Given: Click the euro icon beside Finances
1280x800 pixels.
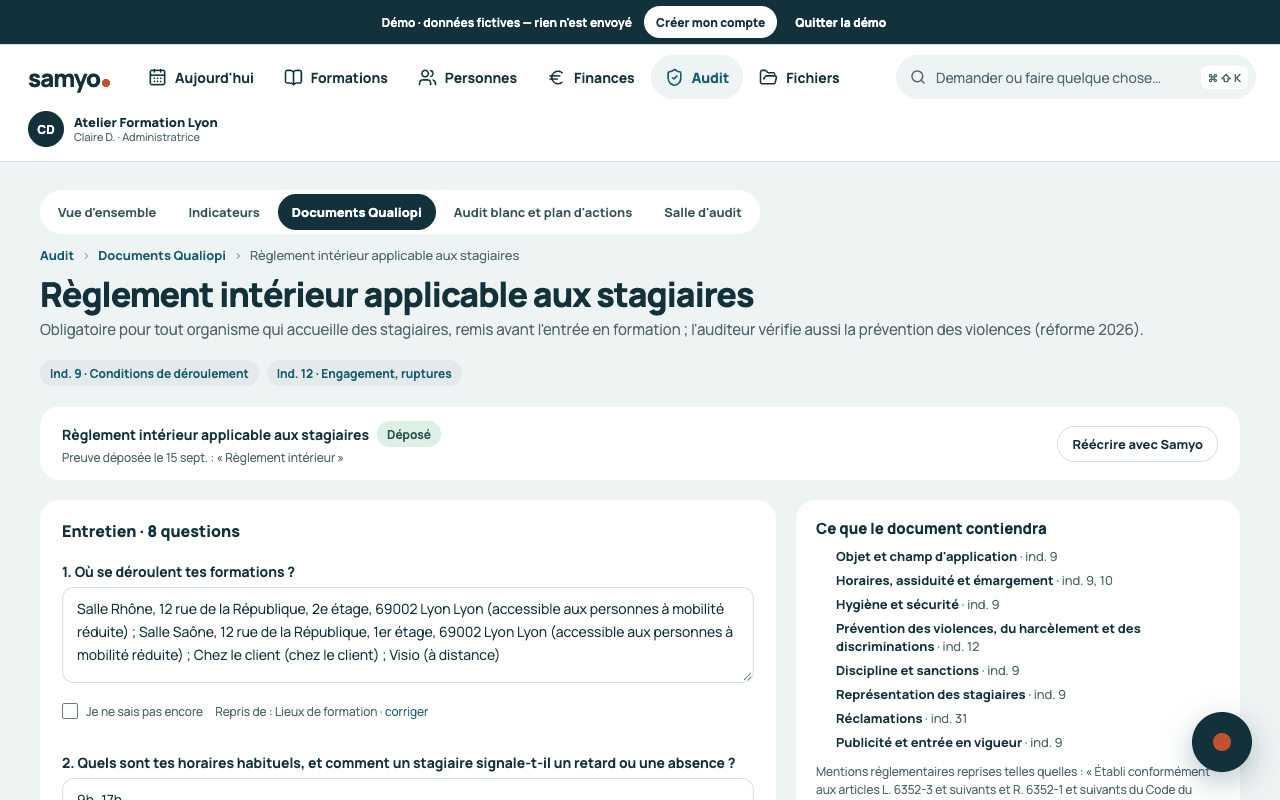Looking at the screenshot, I should point(556,77).
